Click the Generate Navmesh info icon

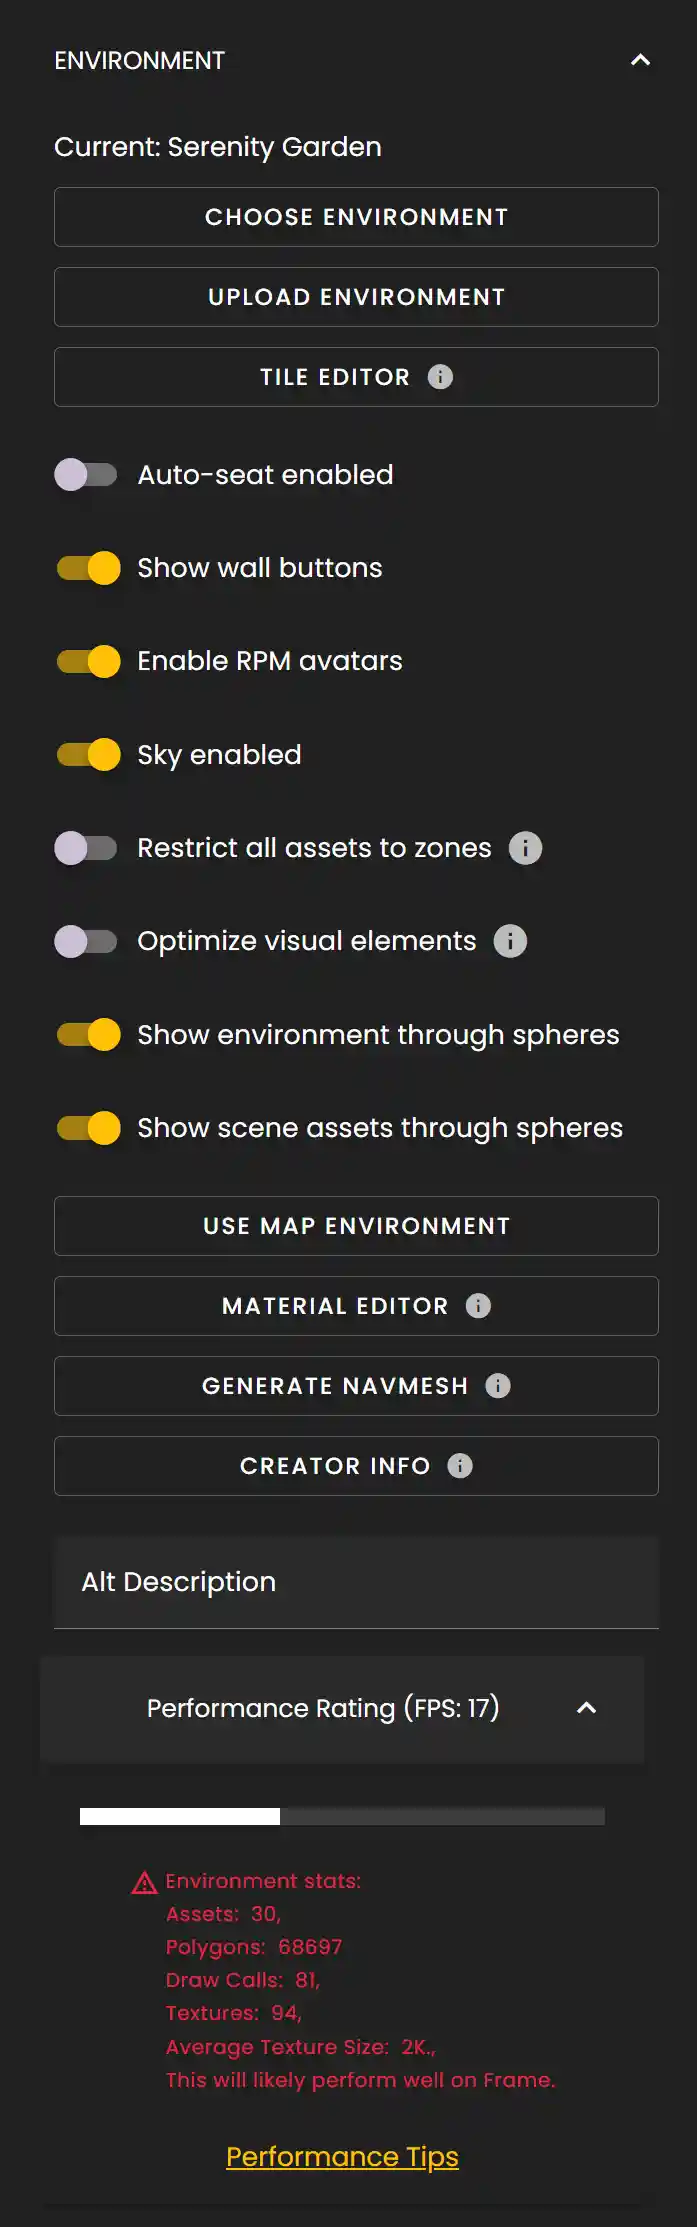[499, 1386]
